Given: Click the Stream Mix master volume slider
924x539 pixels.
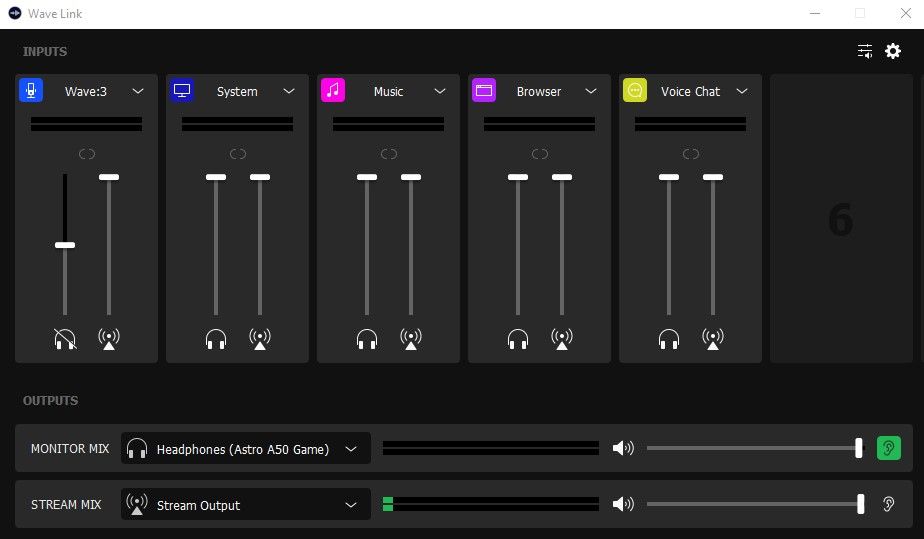Looking at the screenshot, I should pyautogui.click(x=755, y=504).
